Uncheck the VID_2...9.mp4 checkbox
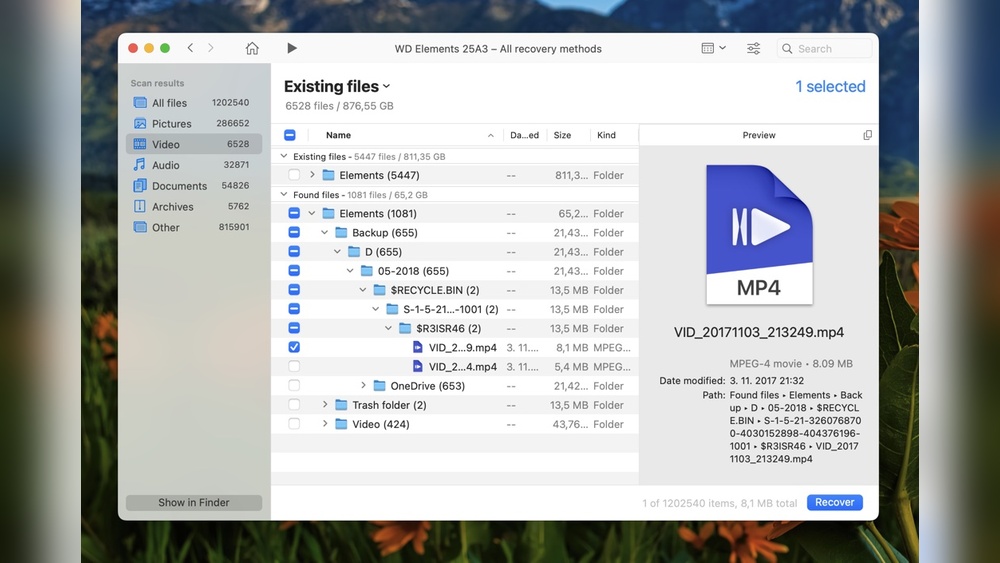 [294, 347]
